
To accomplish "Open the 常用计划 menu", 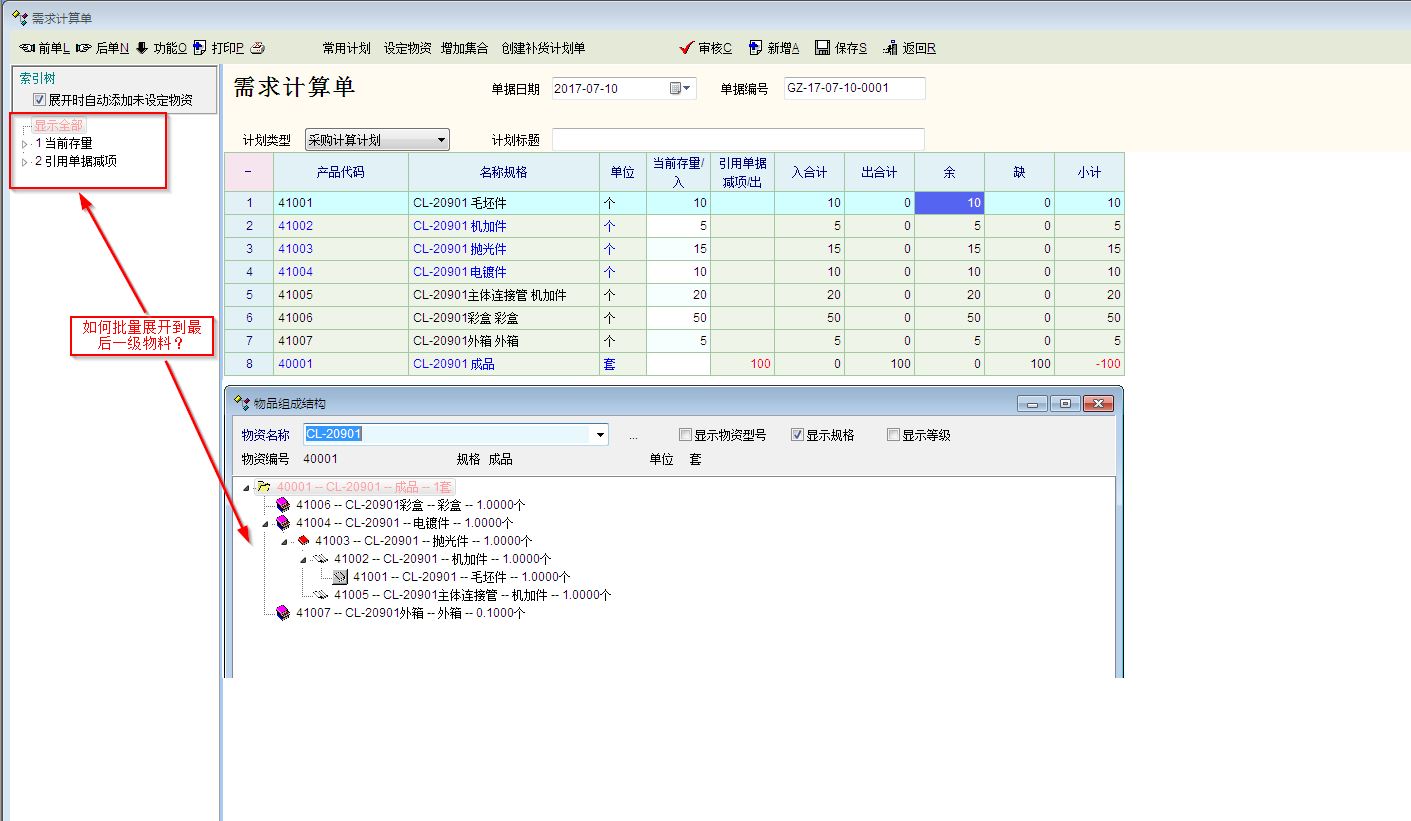I will point(346,48).
